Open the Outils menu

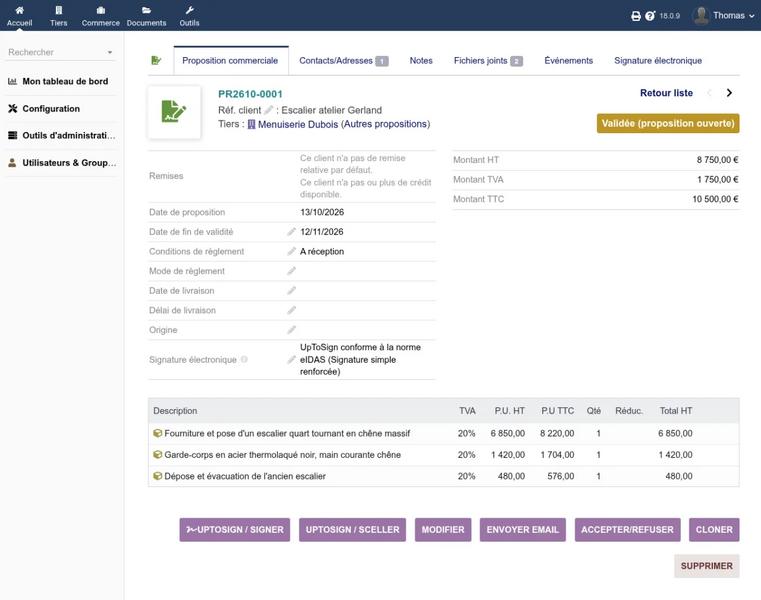tap(189, 16)
